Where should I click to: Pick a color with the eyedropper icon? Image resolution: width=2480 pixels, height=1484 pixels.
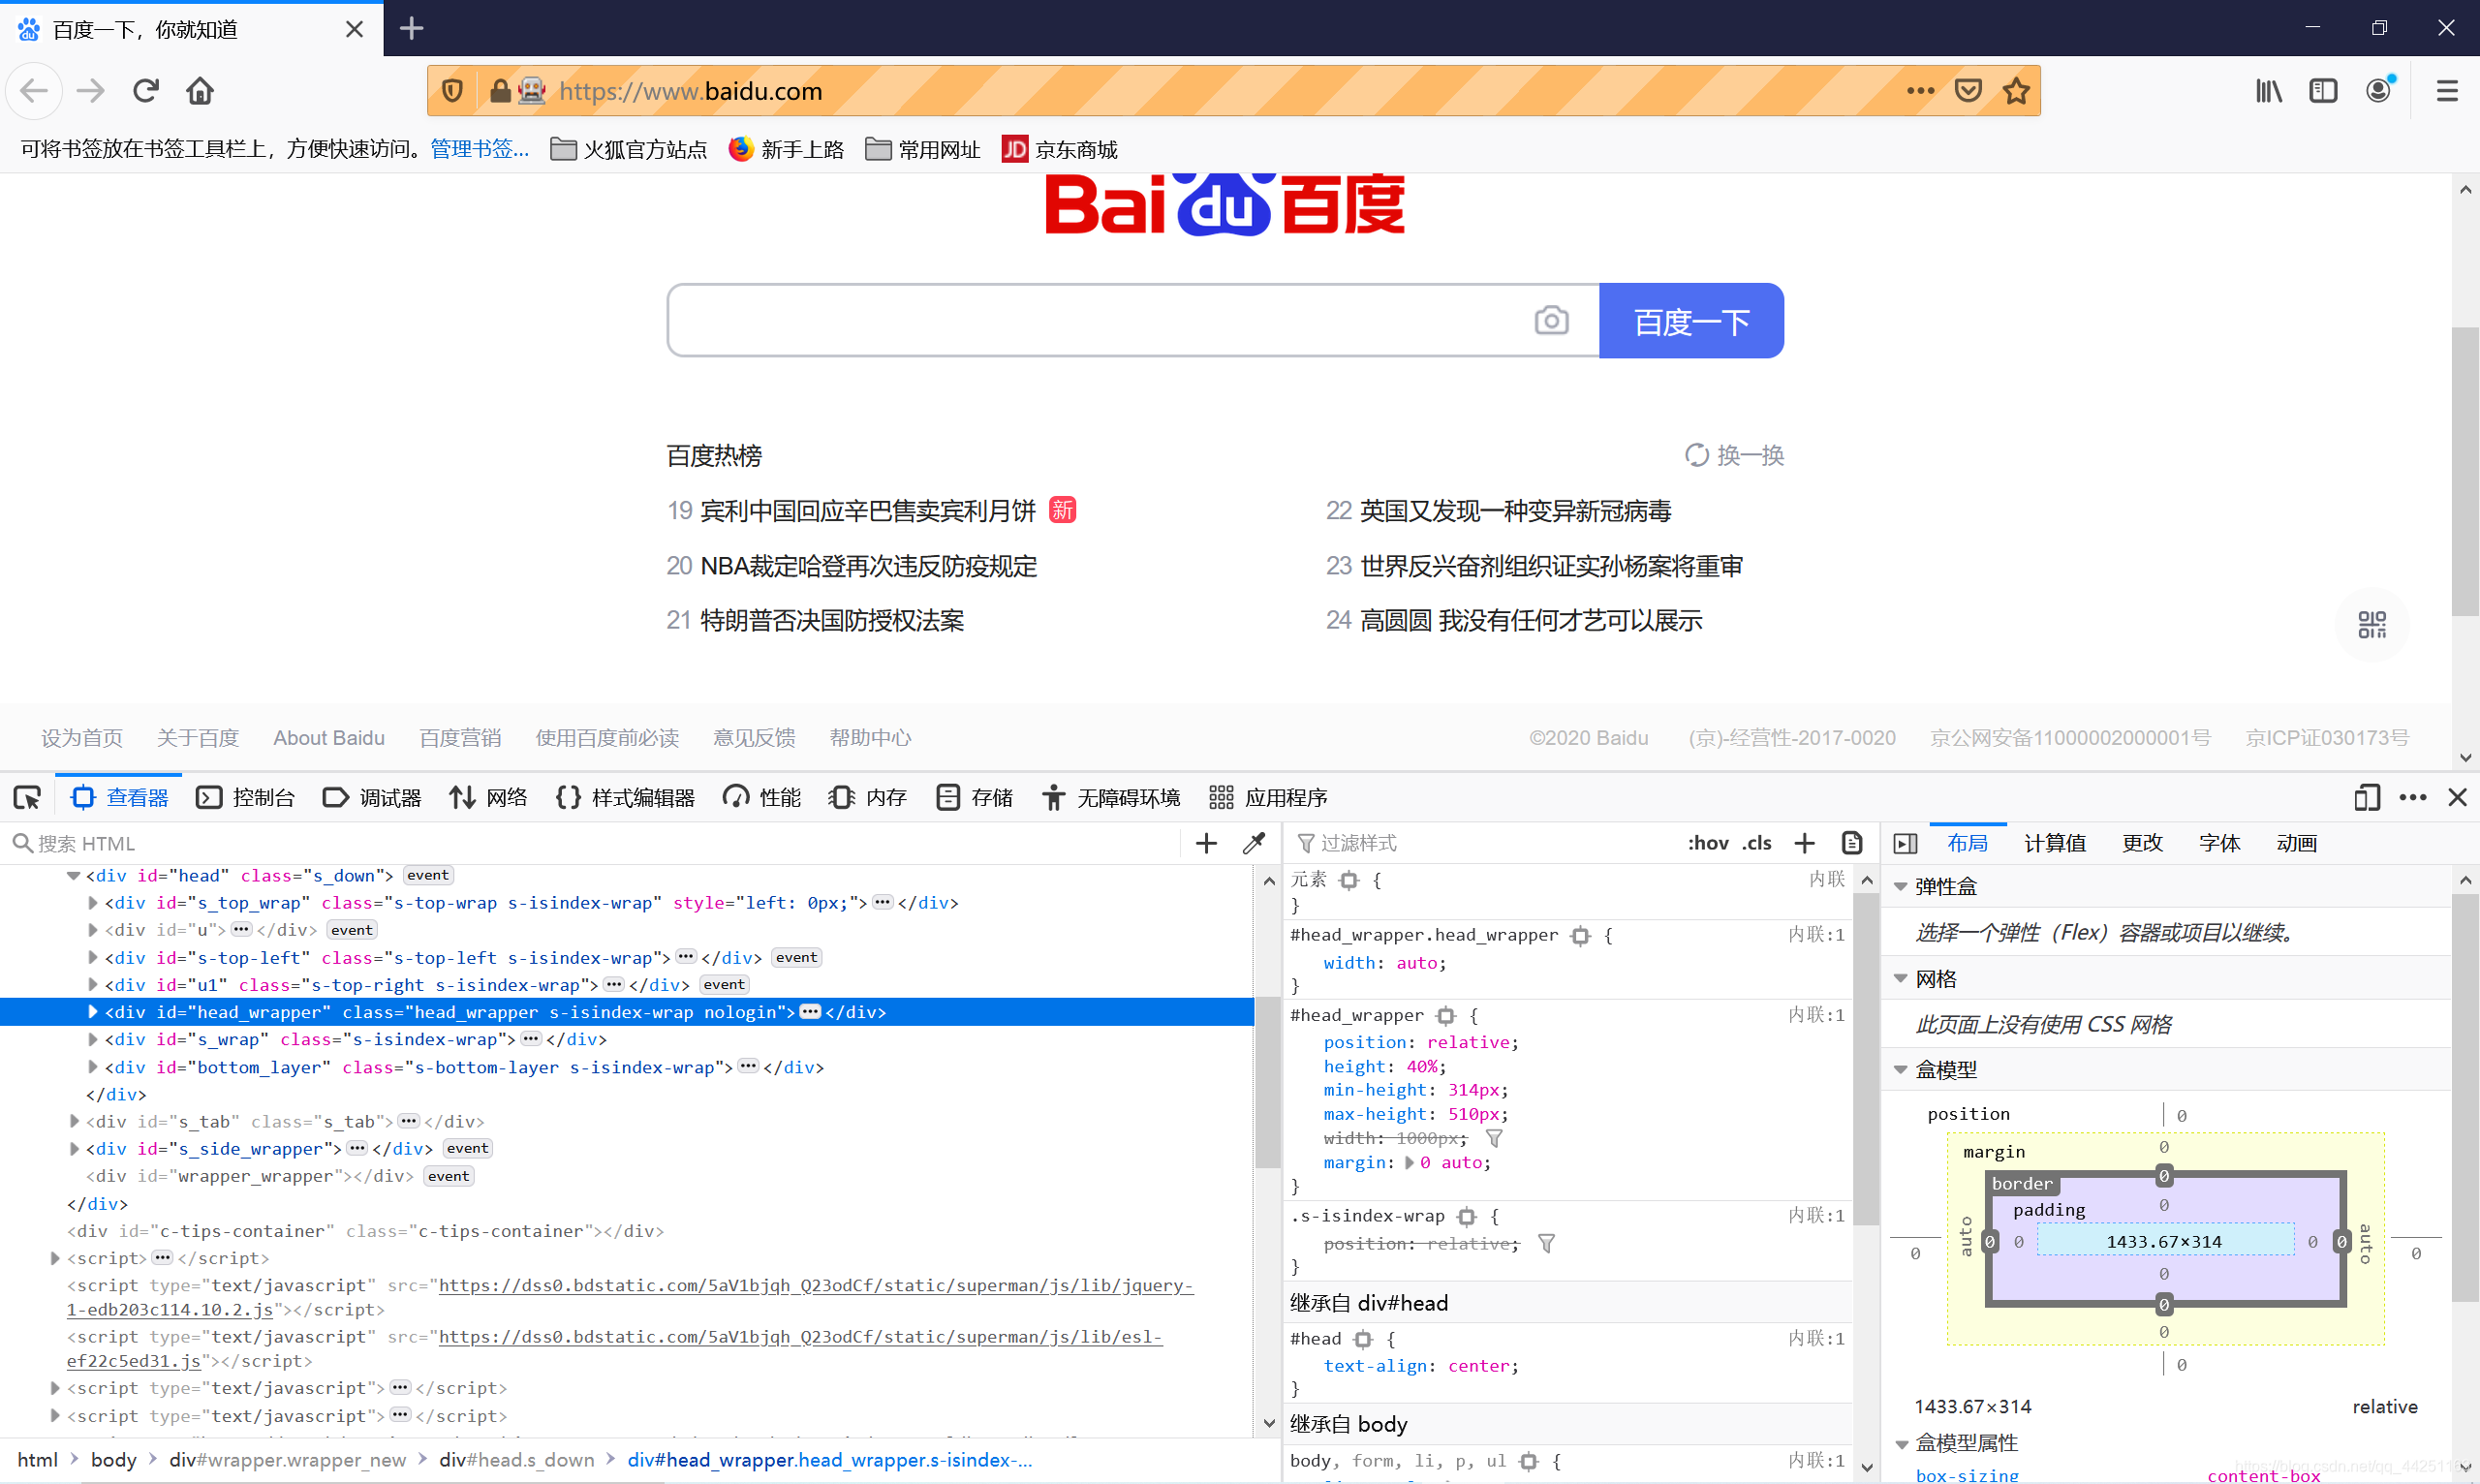1253,843
